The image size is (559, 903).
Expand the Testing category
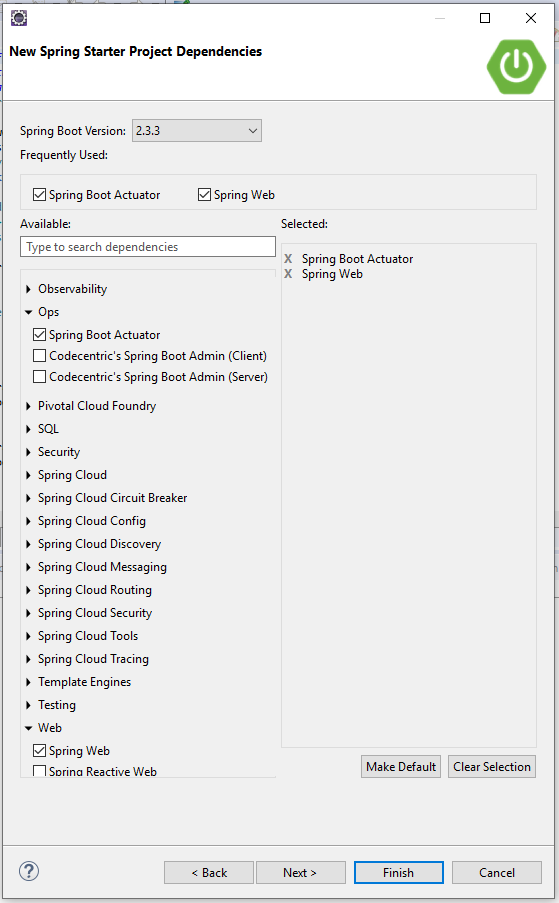28,705
